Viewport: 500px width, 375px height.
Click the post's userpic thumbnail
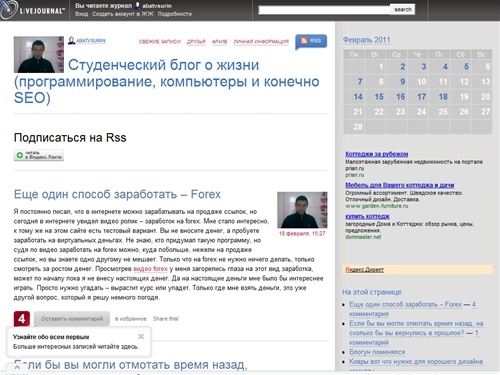(302, 210)
